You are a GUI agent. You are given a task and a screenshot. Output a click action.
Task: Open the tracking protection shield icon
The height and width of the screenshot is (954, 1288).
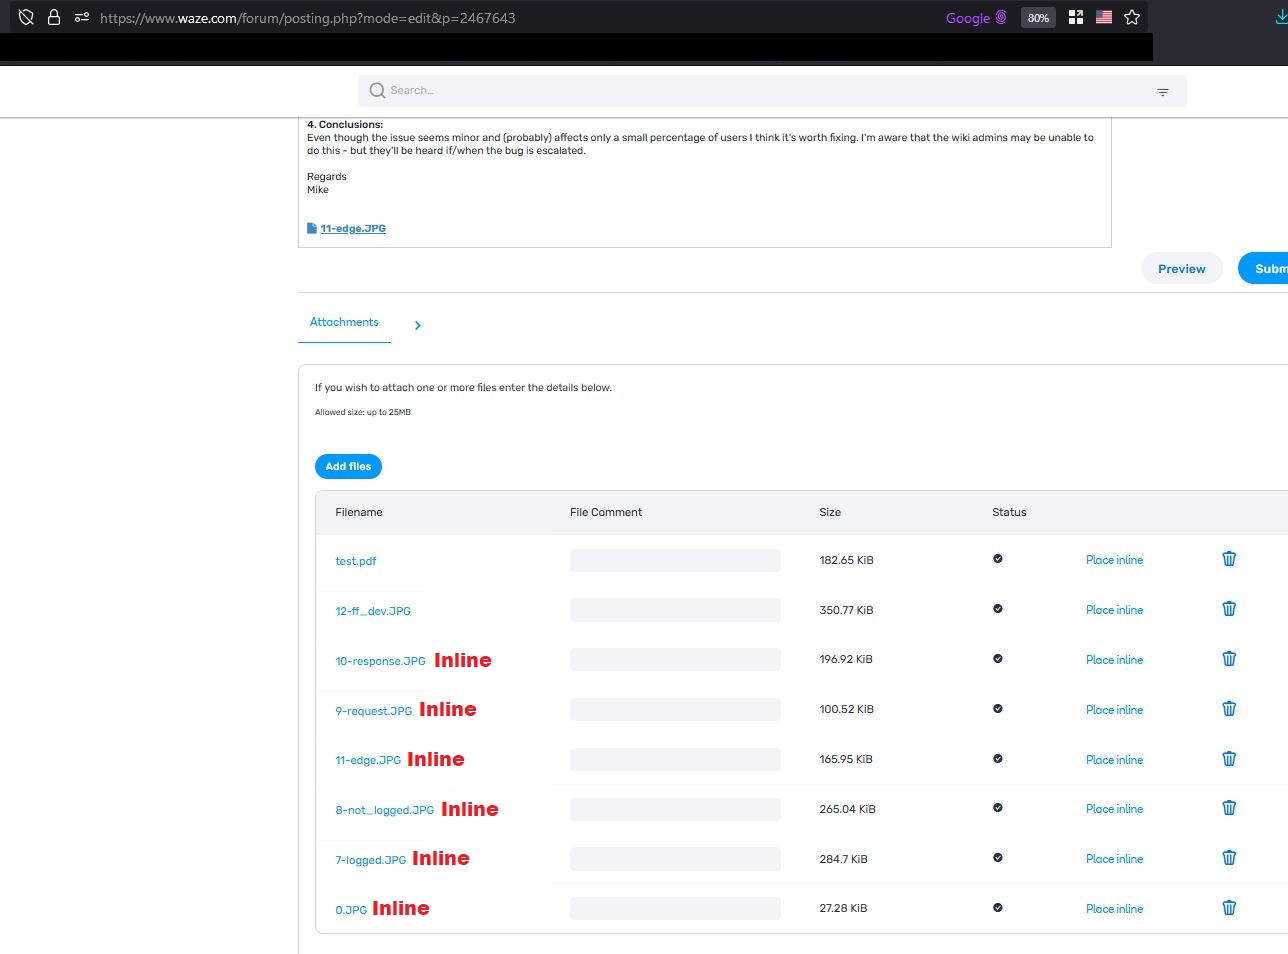[x=27, y=17]
